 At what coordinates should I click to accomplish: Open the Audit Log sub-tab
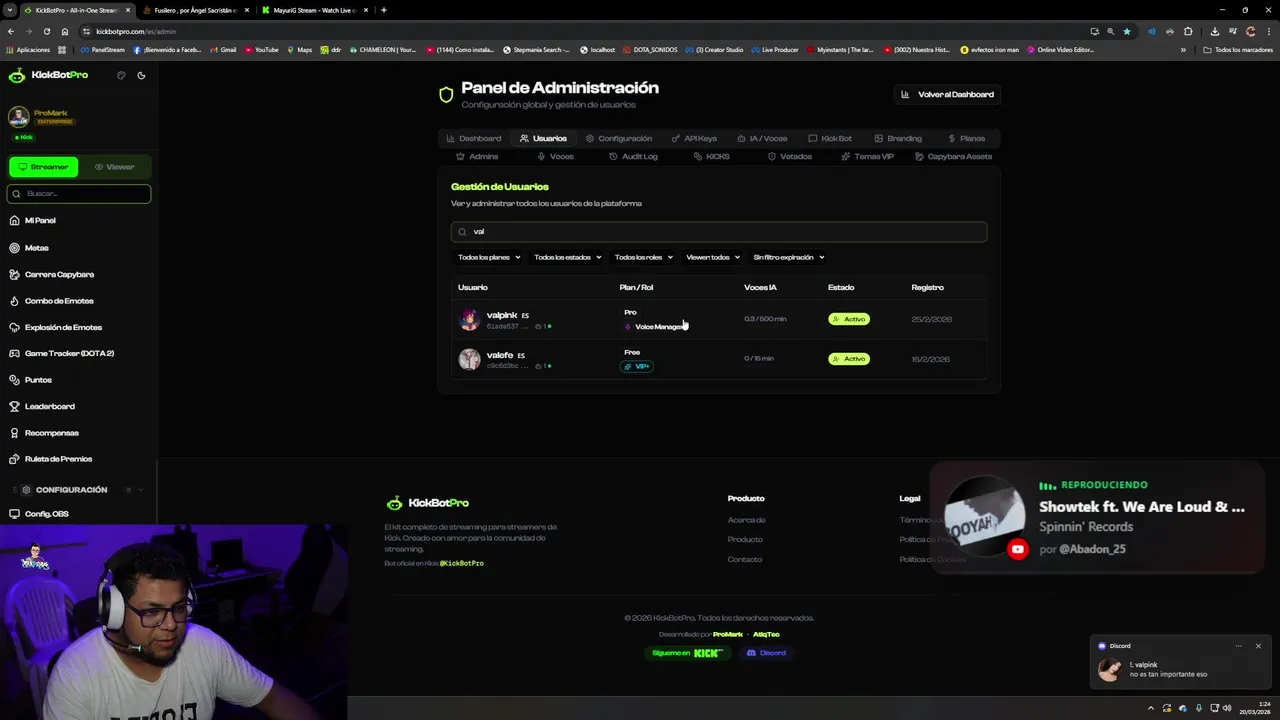click(633, 156)
